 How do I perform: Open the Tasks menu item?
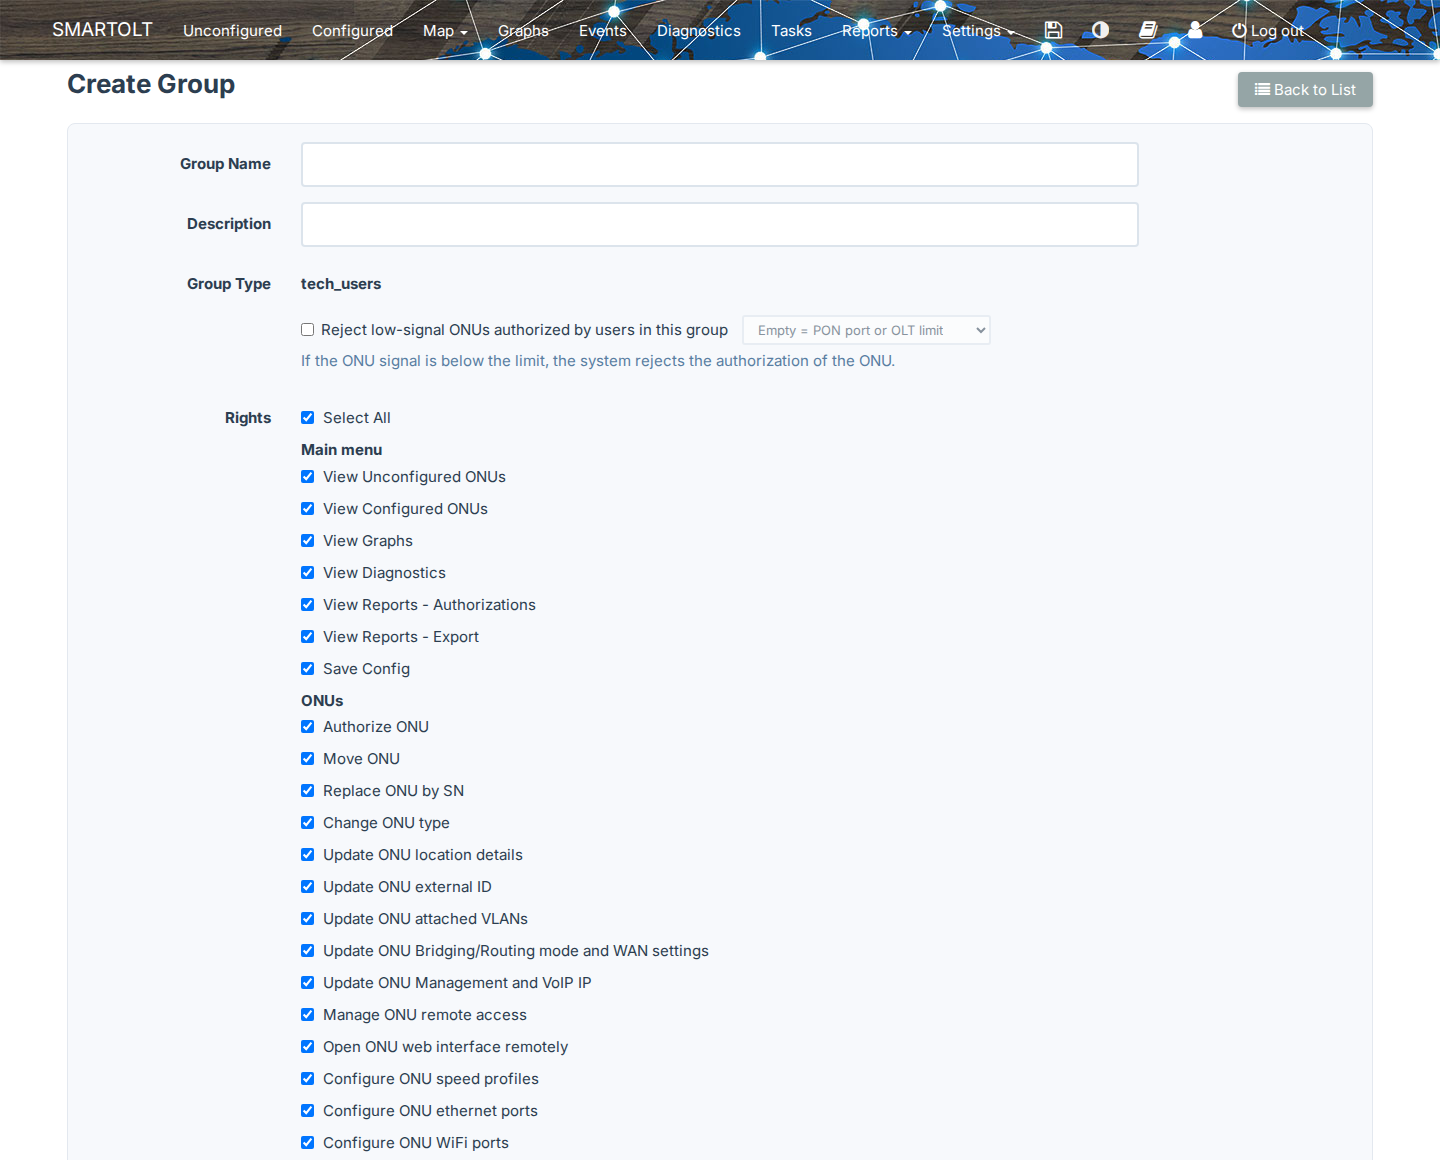[x=791, y=31]
